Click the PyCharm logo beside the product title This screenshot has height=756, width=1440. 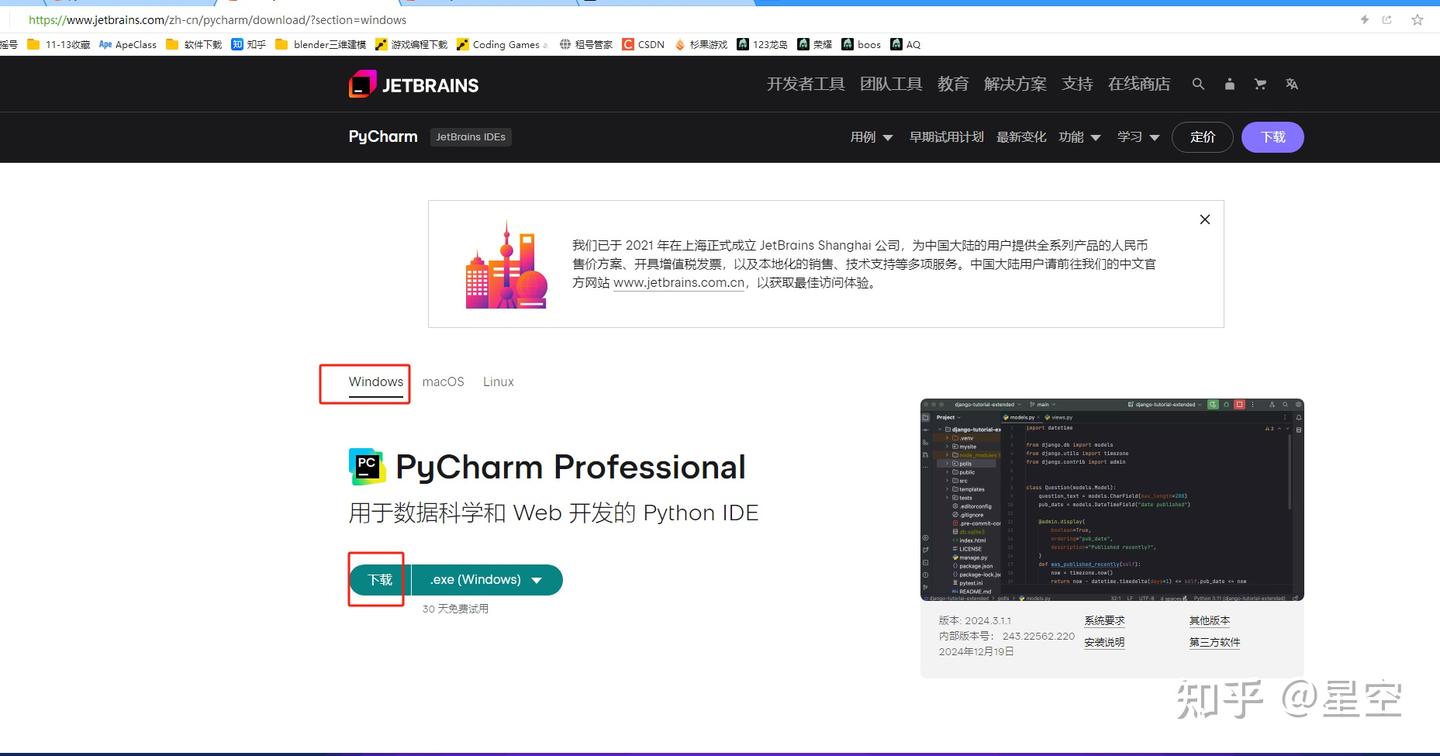click(366, 466)
